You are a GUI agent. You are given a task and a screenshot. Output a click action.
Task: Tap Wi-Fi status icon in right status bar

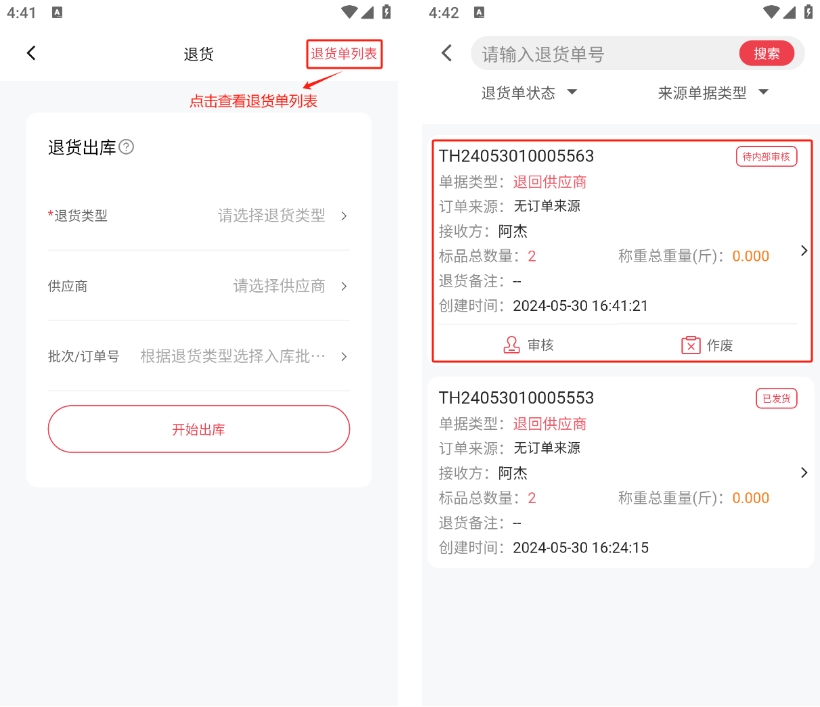[768, 12]
